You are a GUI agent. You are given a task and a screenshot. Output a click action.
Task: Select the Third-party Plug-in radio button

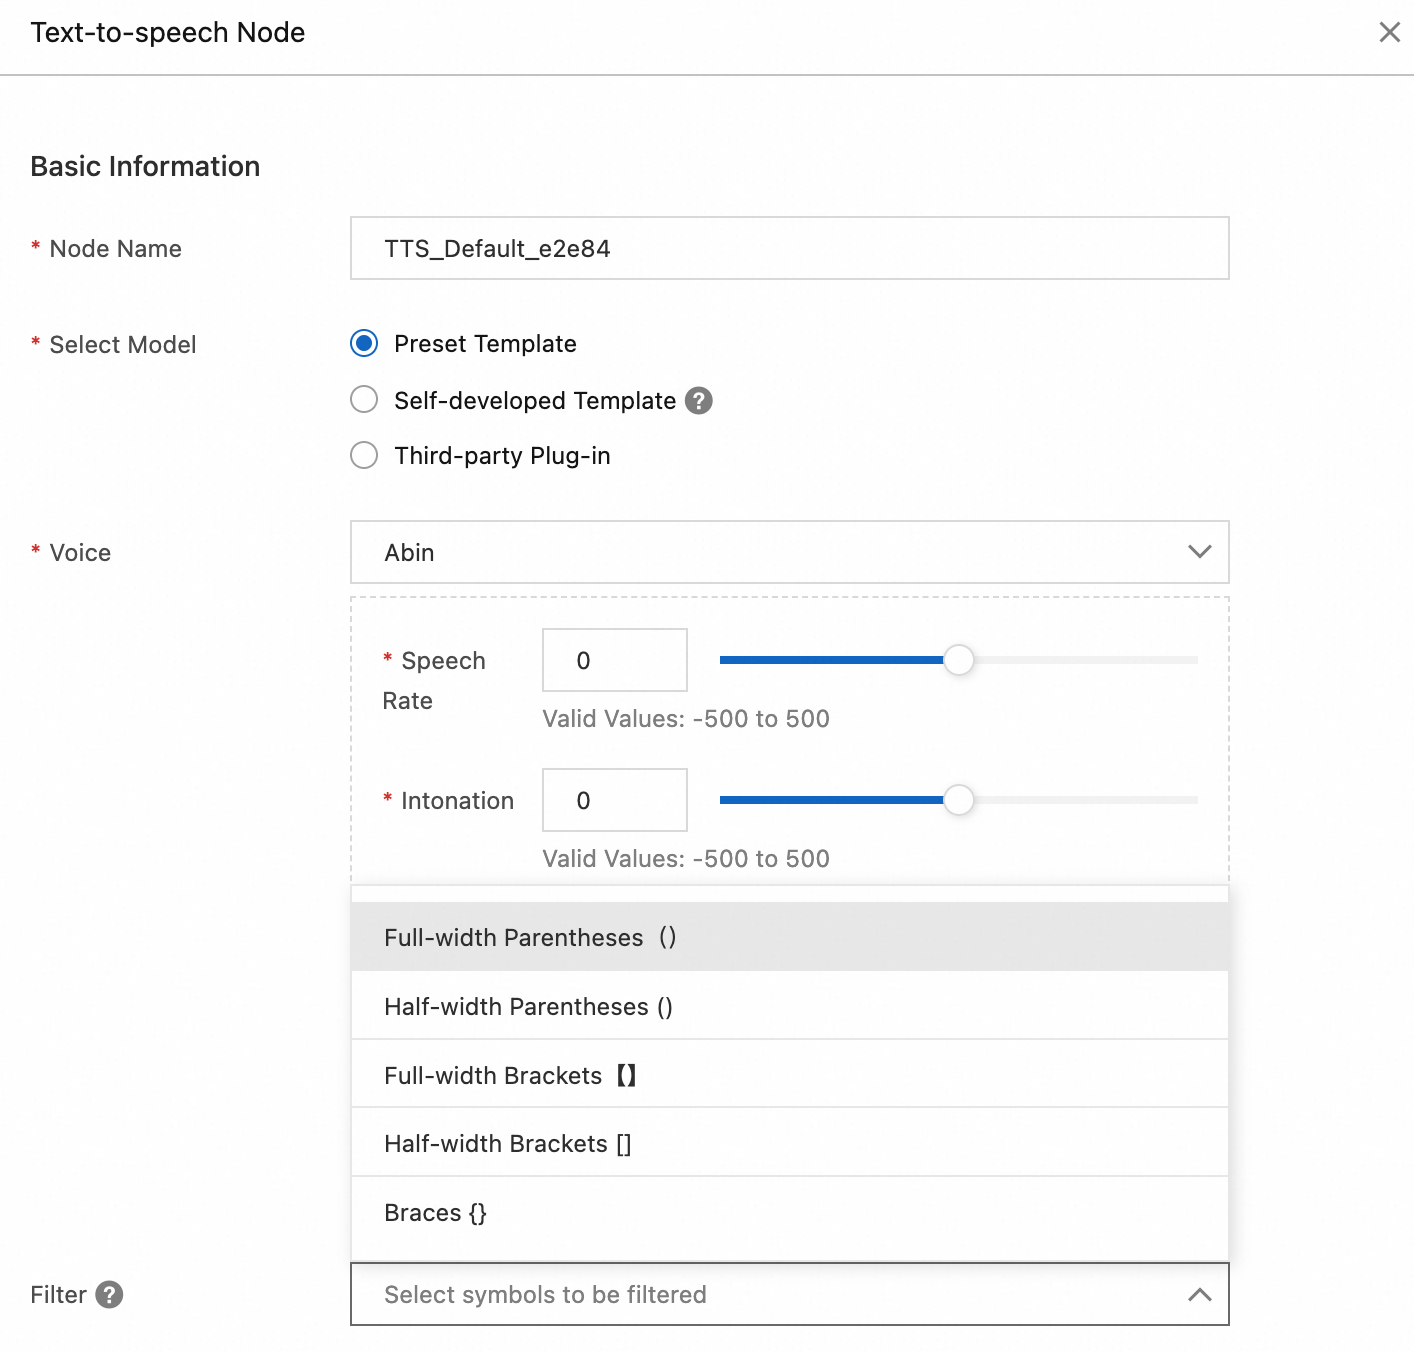[364, 456]
